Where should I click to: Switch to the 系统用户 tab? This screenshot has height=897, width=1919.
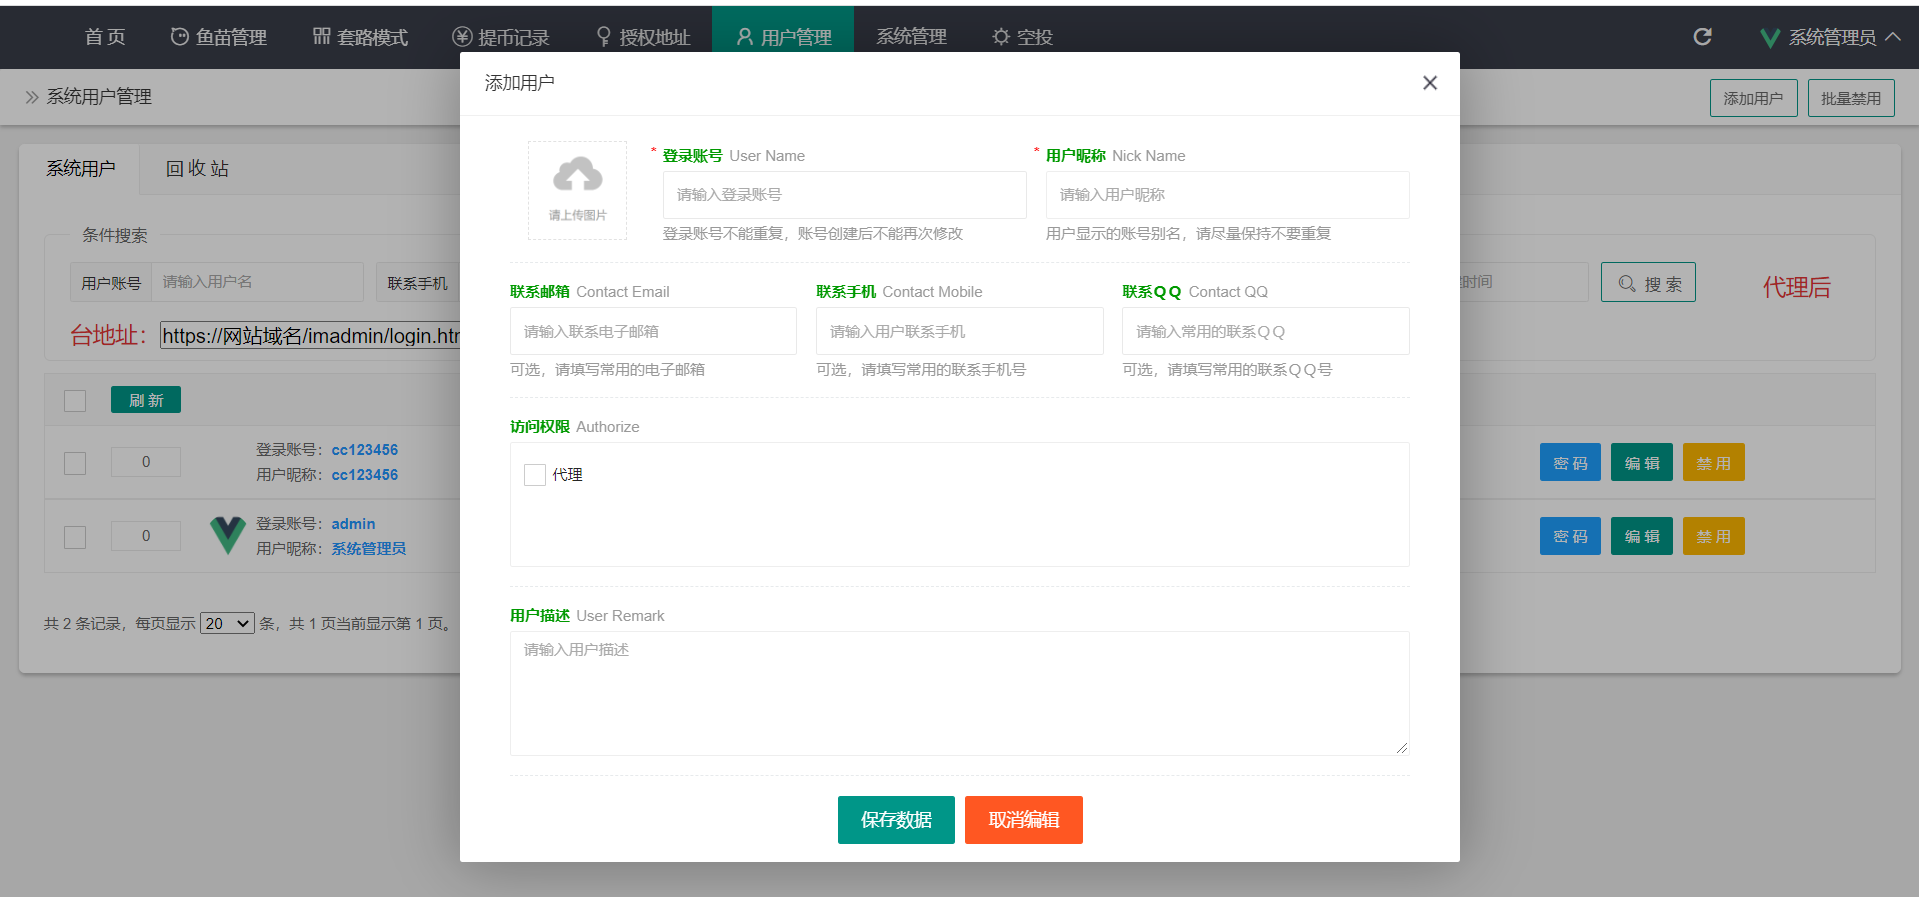click(80, 169)
